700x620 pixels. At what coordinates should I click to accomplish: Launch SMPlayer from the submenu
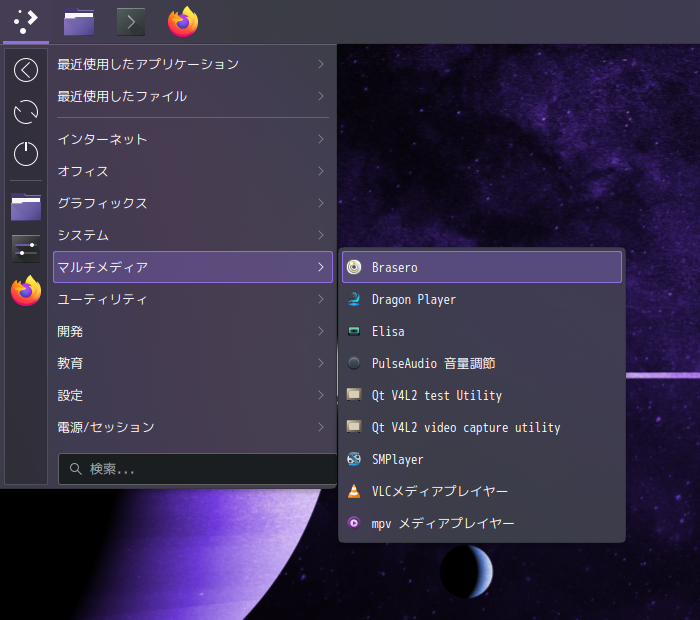482,459
